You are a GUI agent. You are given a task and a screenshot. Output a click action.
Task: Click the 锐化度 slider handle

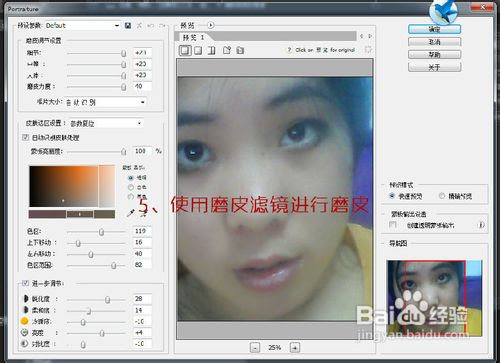coord(107,300)
